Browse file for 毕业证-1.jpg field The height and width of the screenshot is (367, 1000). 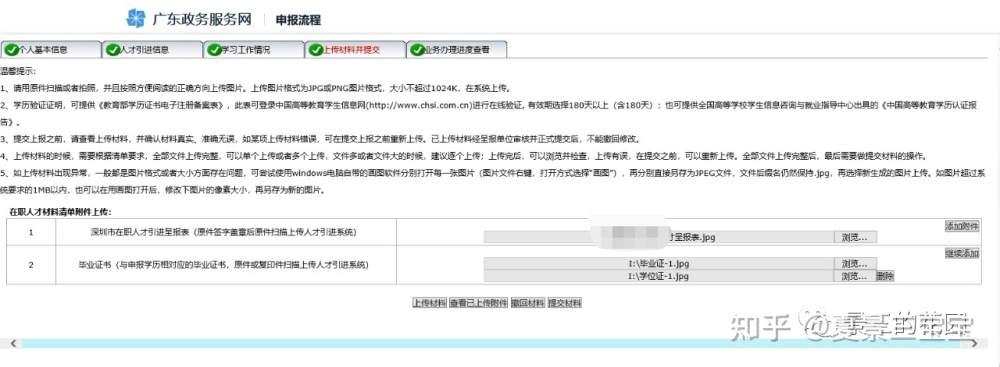coord(855,264)
